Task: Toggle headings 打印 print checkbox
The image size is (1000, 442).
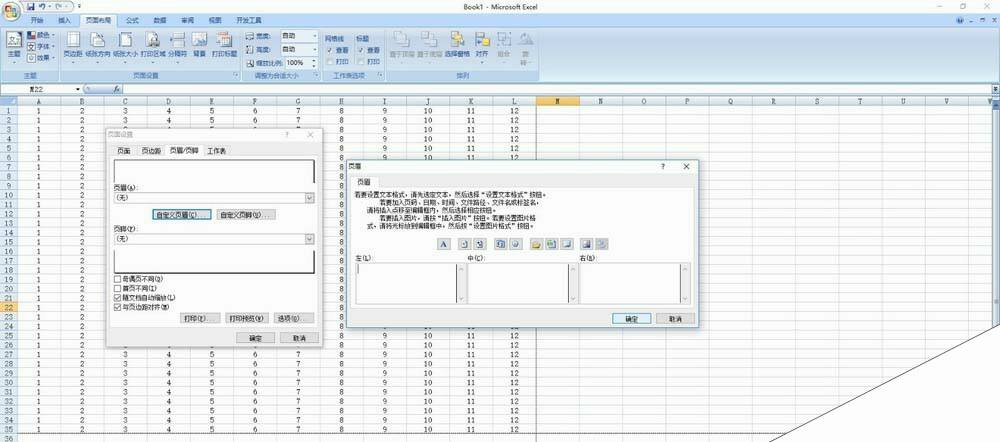Action: [361, 61]
